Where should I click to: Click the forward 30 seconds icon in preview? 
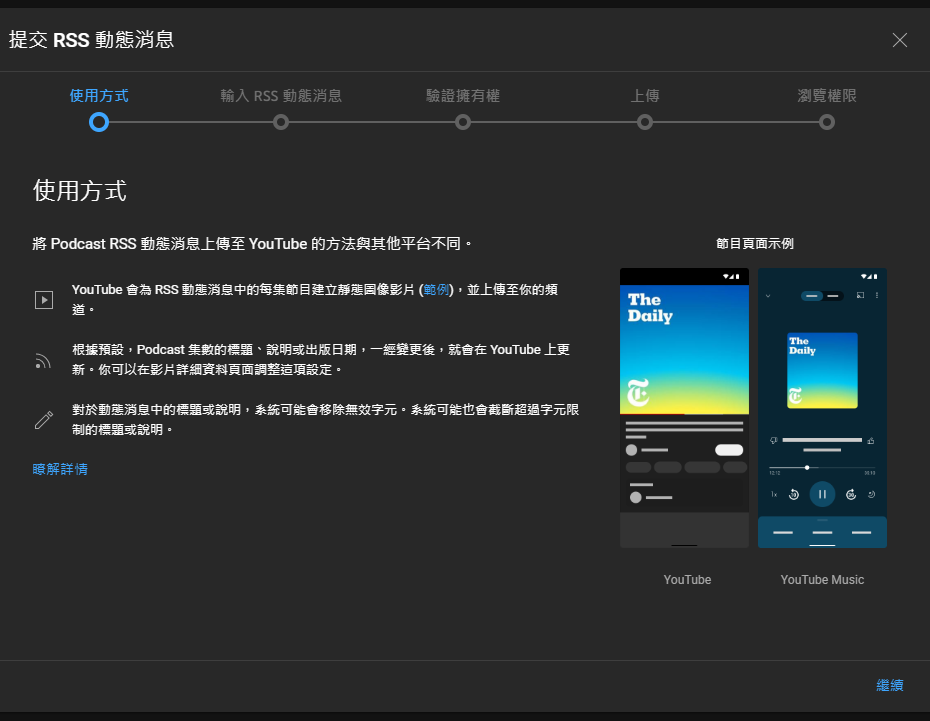[x=851, y=495]
